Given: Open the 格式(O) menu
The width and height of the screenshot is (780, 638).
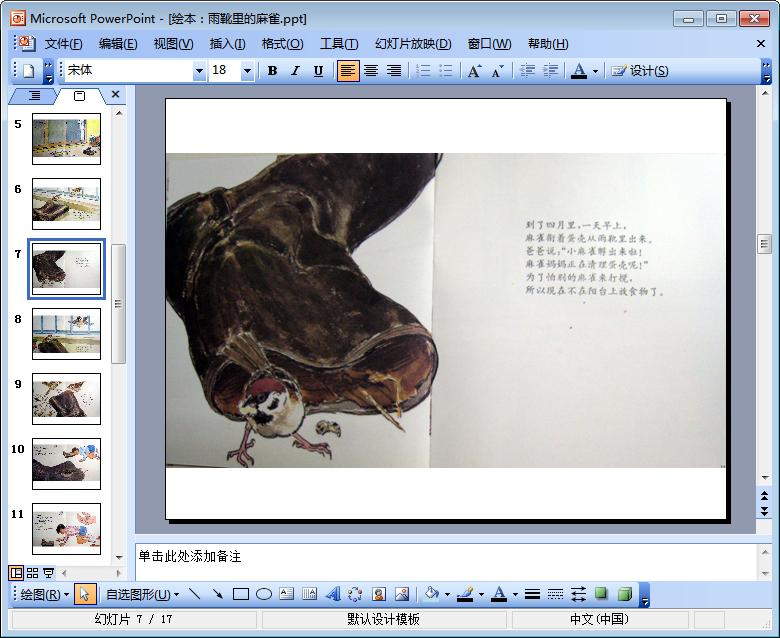Looking at the screenshot, I should point(283,44).
